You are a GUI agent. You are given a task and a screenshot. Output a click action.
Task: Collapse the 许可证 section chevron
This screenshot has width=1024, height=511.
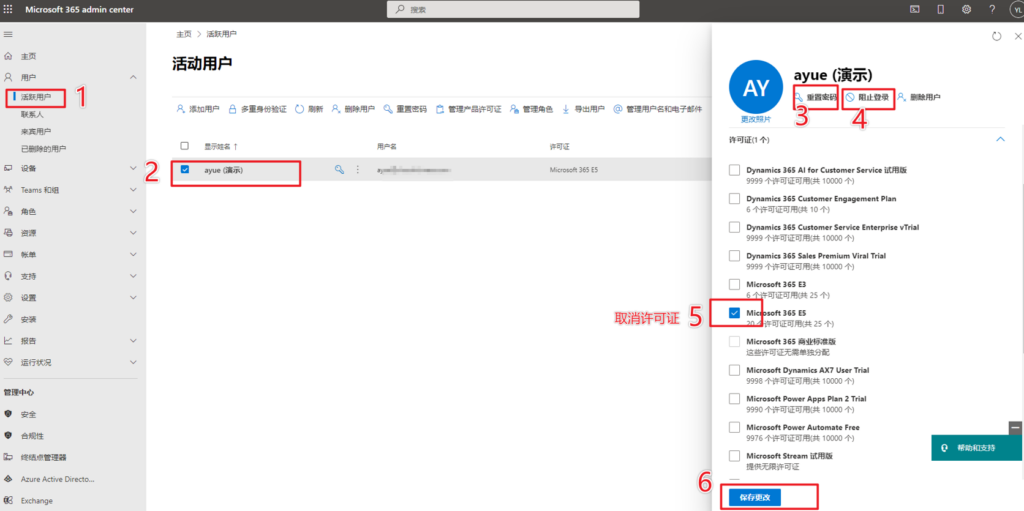[1001, 140]
